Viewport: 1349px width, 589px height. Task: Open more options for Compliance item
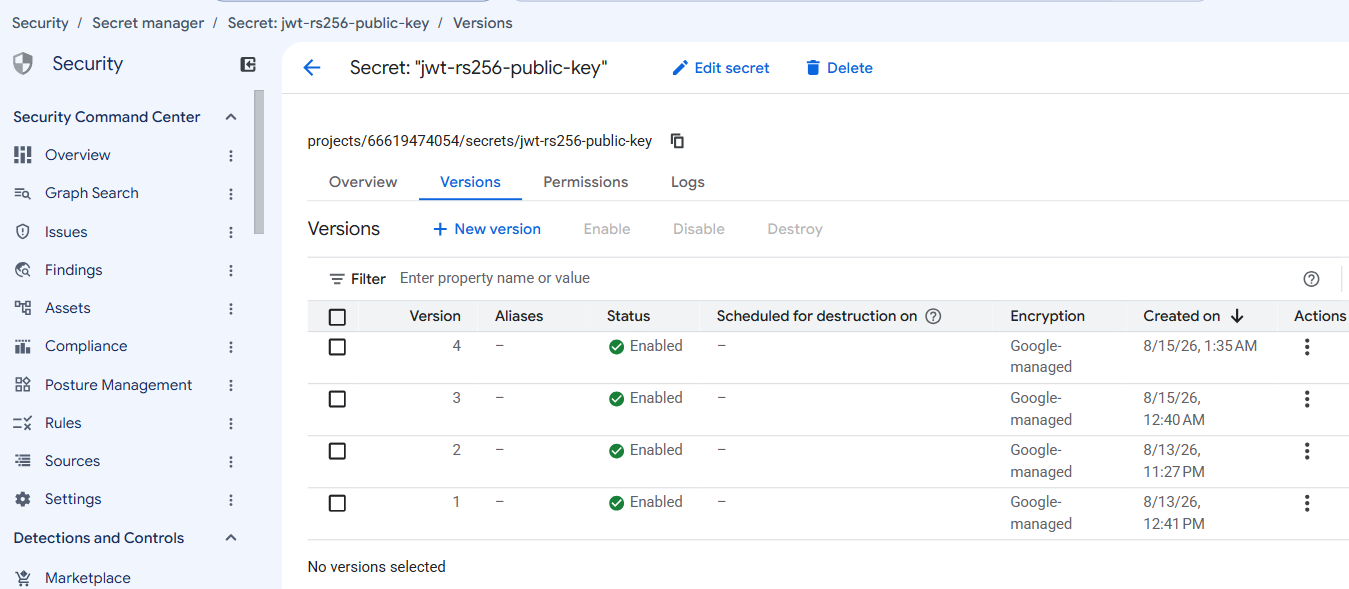click(231, 347)
